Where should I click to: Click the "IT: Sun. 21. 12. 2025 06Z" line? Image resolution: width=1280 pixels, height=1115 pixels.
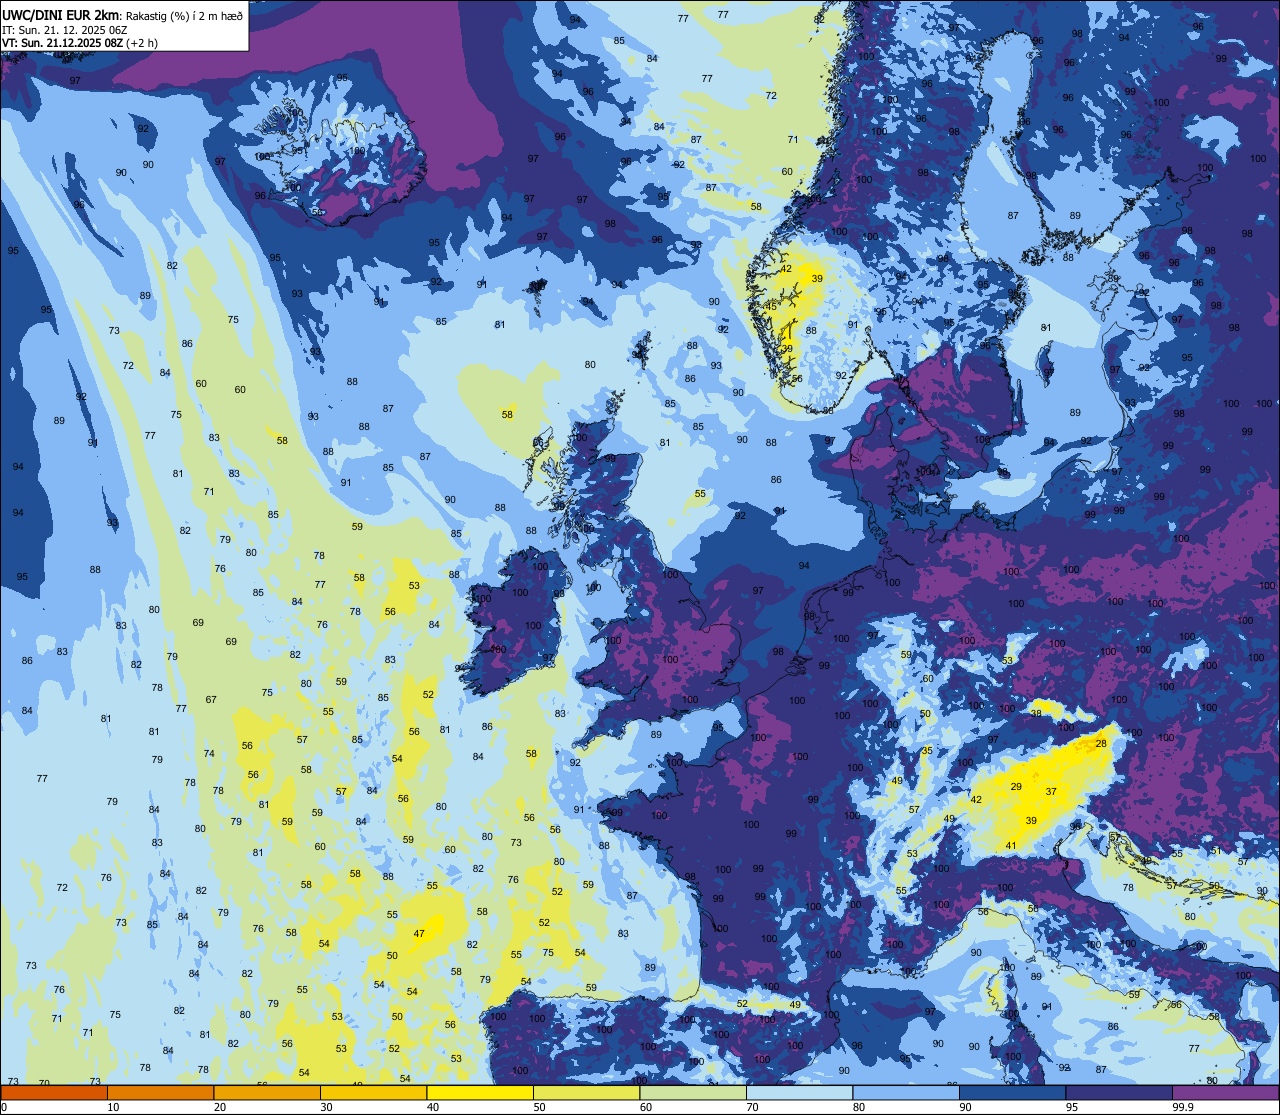(64, 30)
